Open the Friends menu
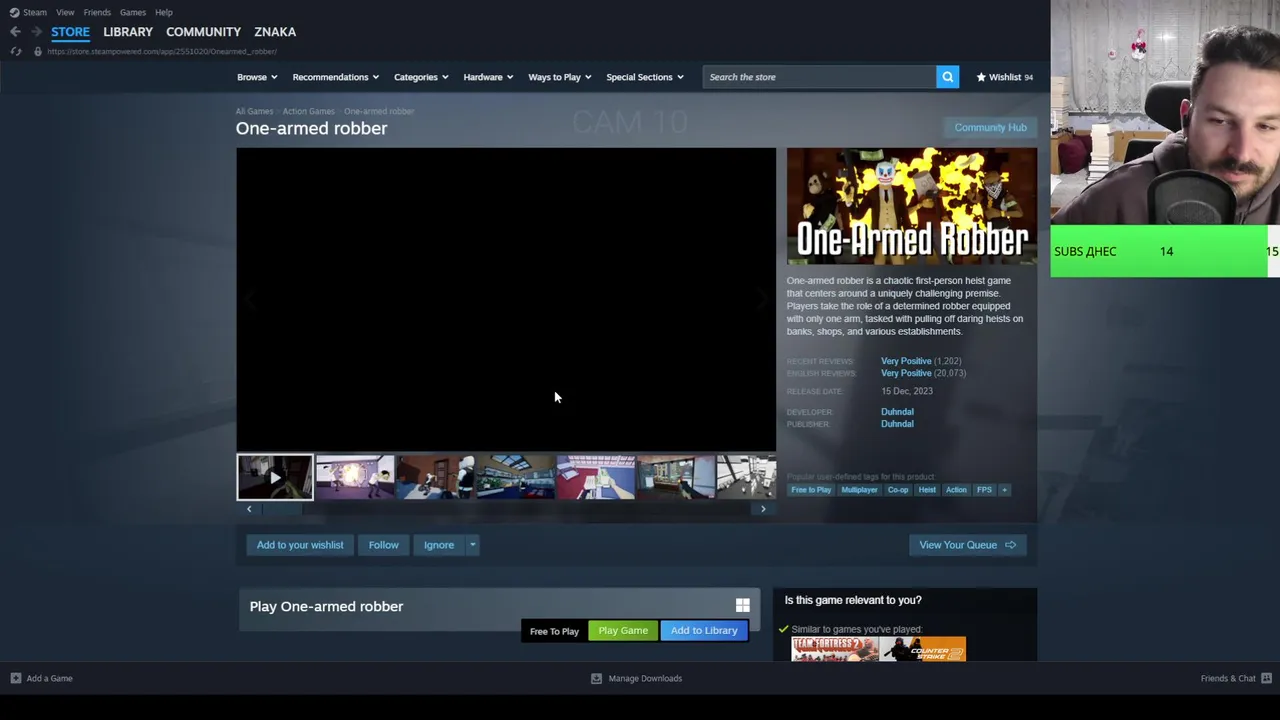Image resolution: width=1280 pixels, height=720 pixels. tap(97, 12)
